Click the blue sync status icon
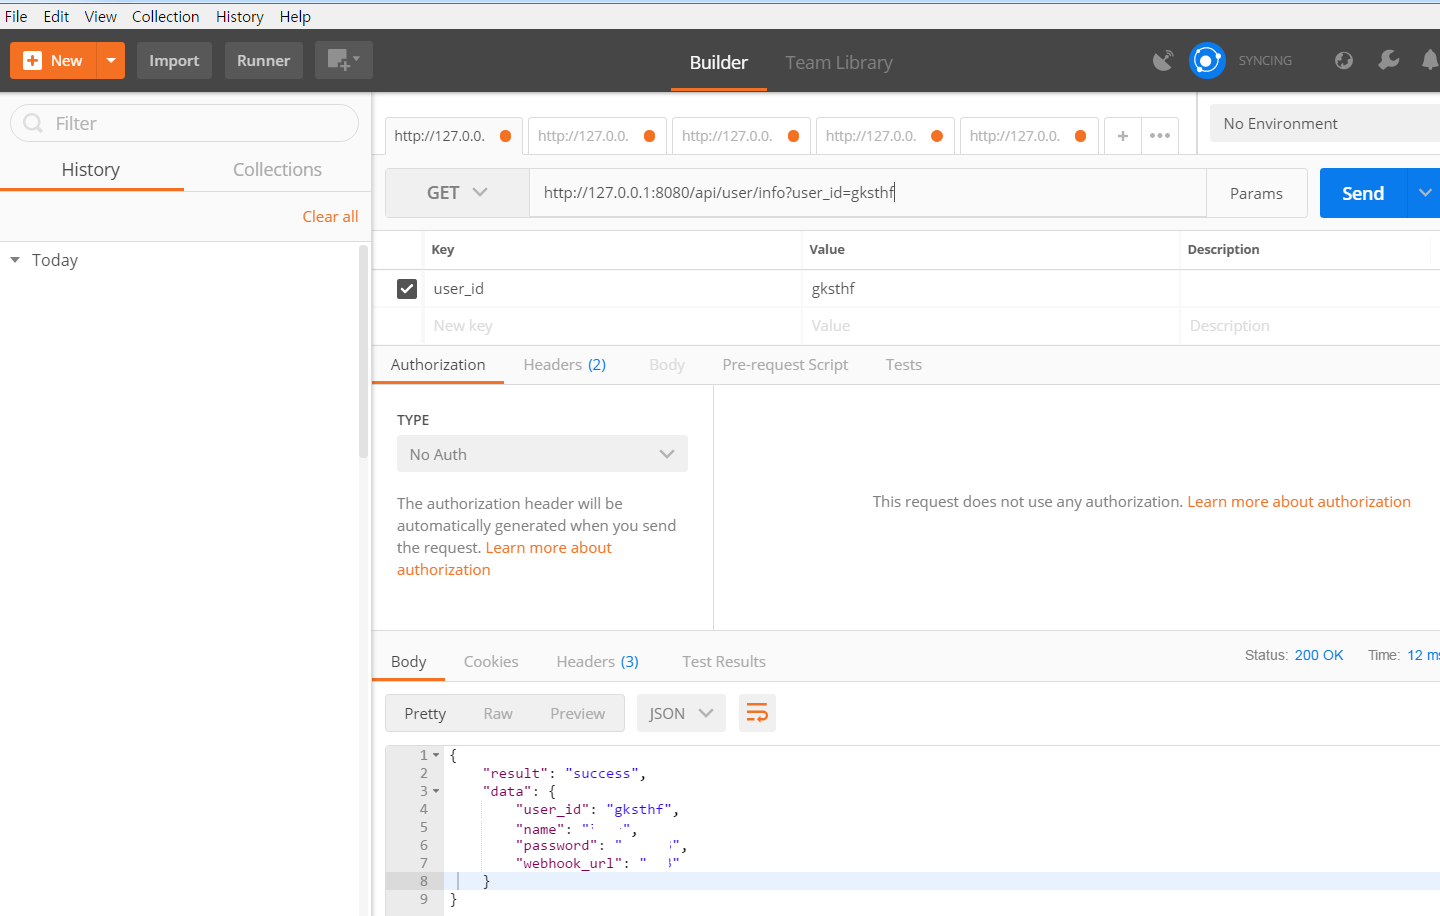This screenshot has height=916, width=1440. tap(1207, 60)
